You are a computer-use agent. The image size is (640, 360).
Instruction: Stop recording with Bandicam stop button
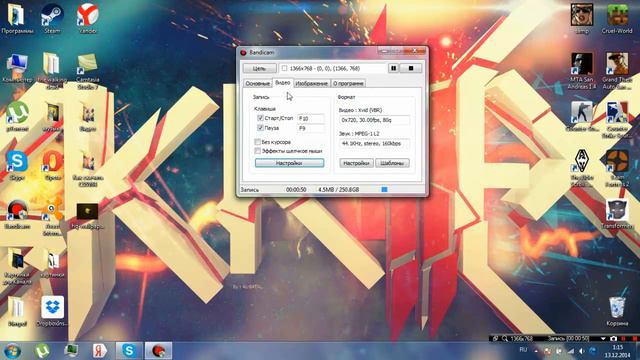[x=411, y=68]
